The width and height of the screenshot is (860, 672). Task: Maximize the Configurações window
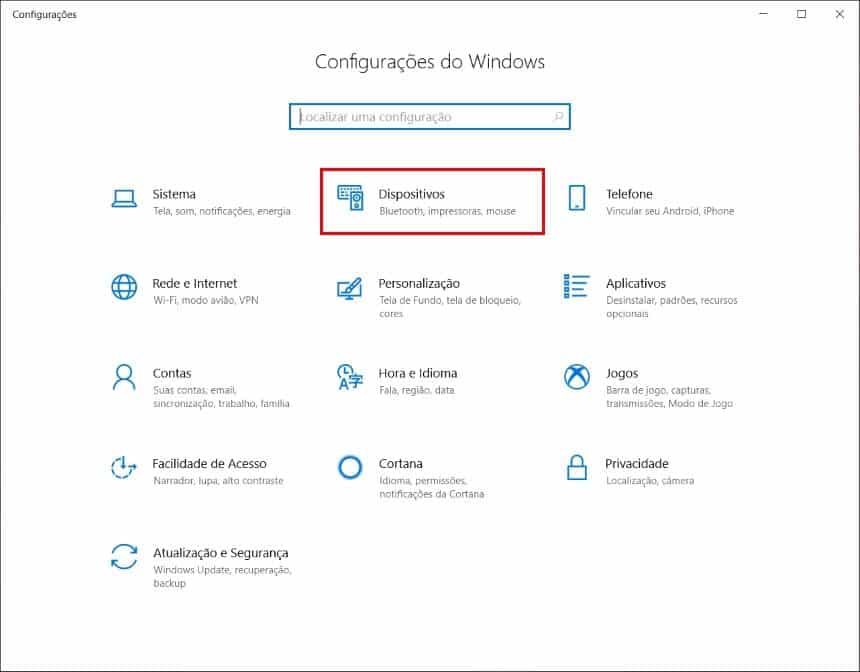tap(801, 14)
